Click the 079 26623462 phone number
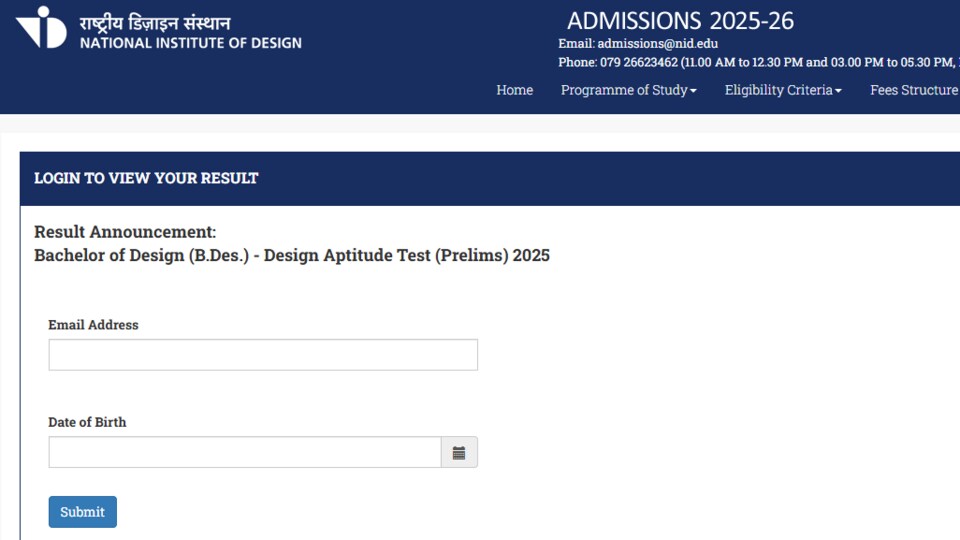The image size is (960, 540). pos(639,62)
